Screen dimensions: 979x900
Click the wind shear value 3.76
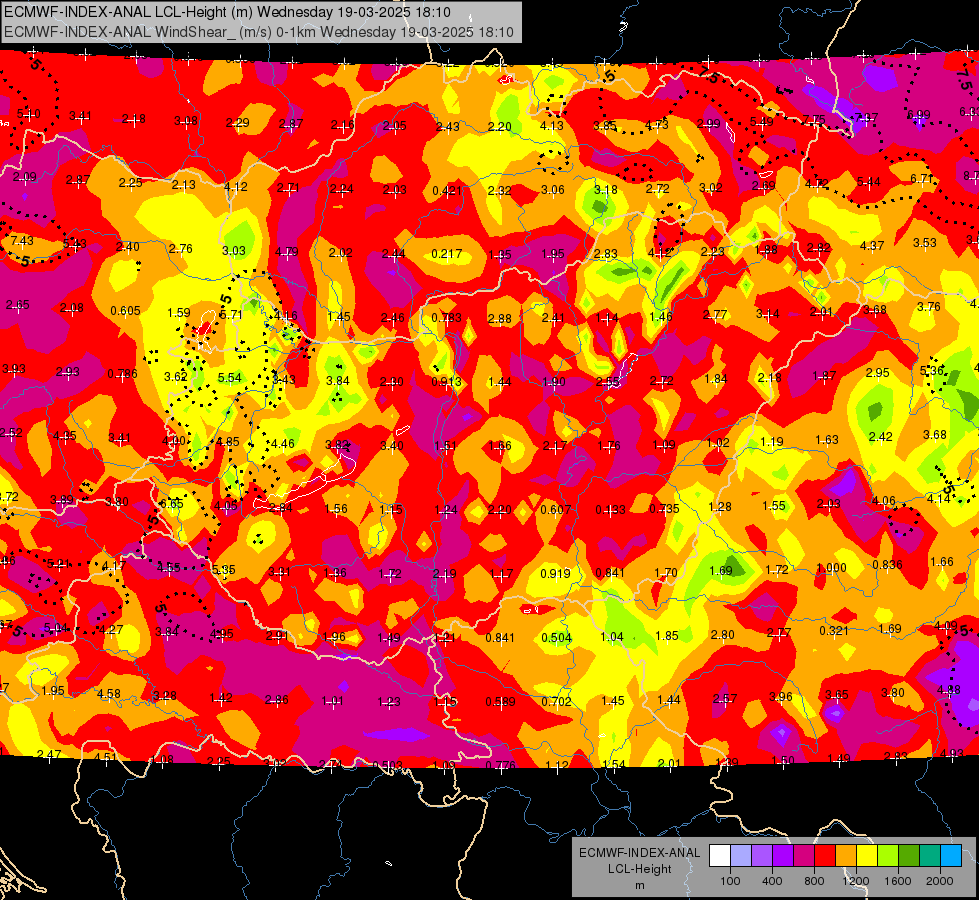(x=928, y=306)
